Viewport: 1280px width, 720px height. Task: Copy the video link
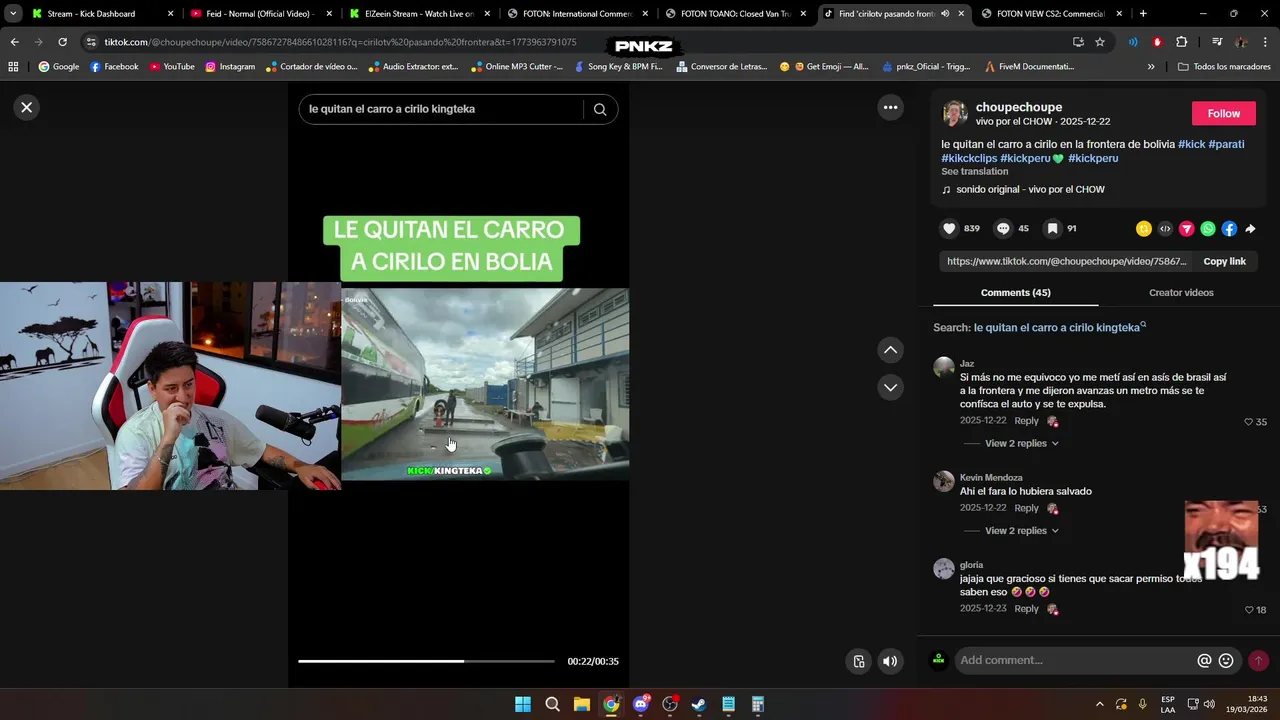point(1224,261)
